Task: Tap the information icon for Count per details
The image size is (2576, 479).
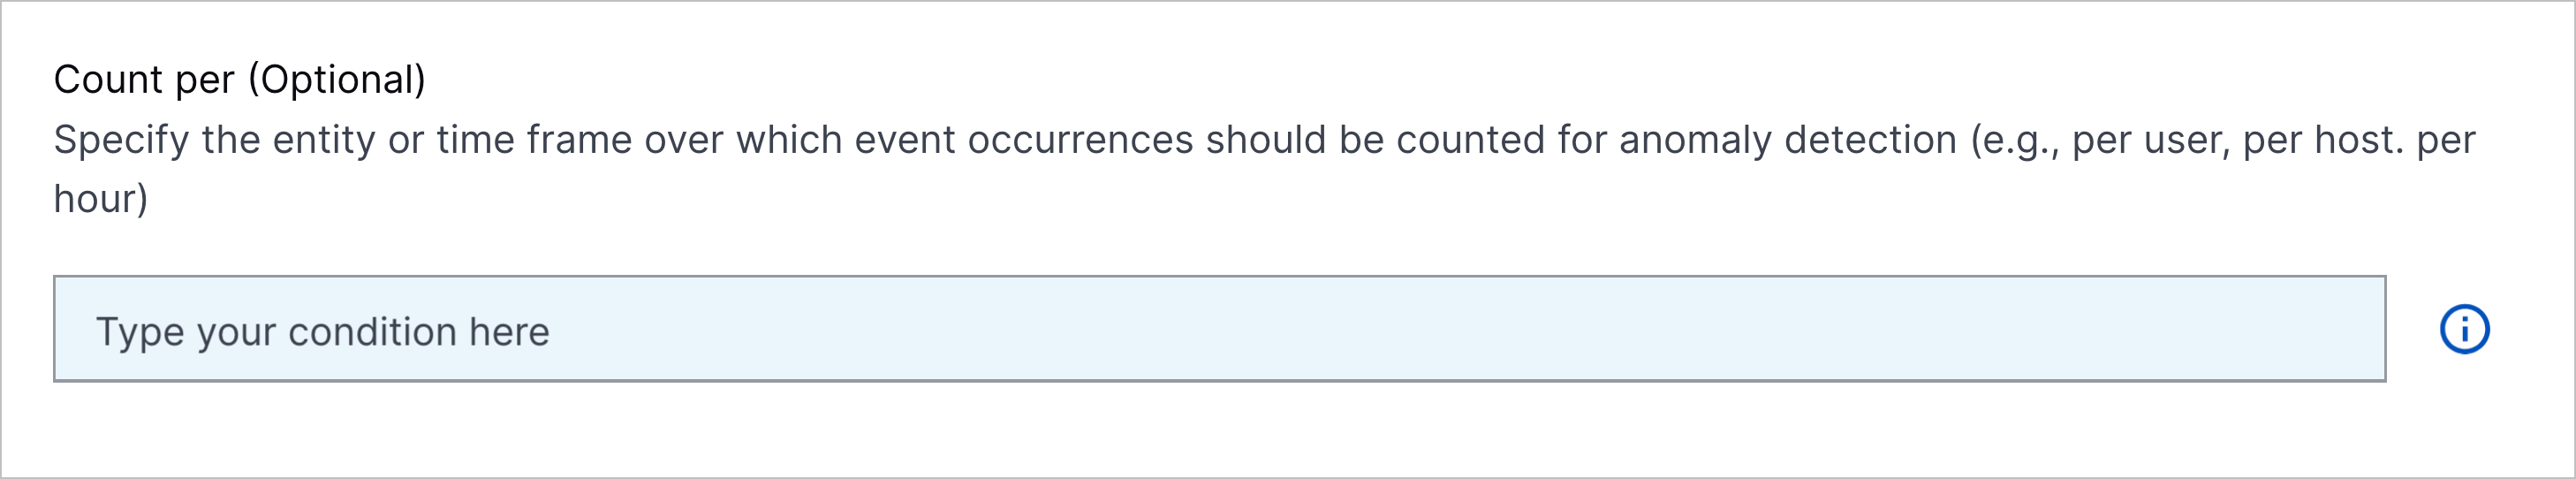Action: (2464, 329)
